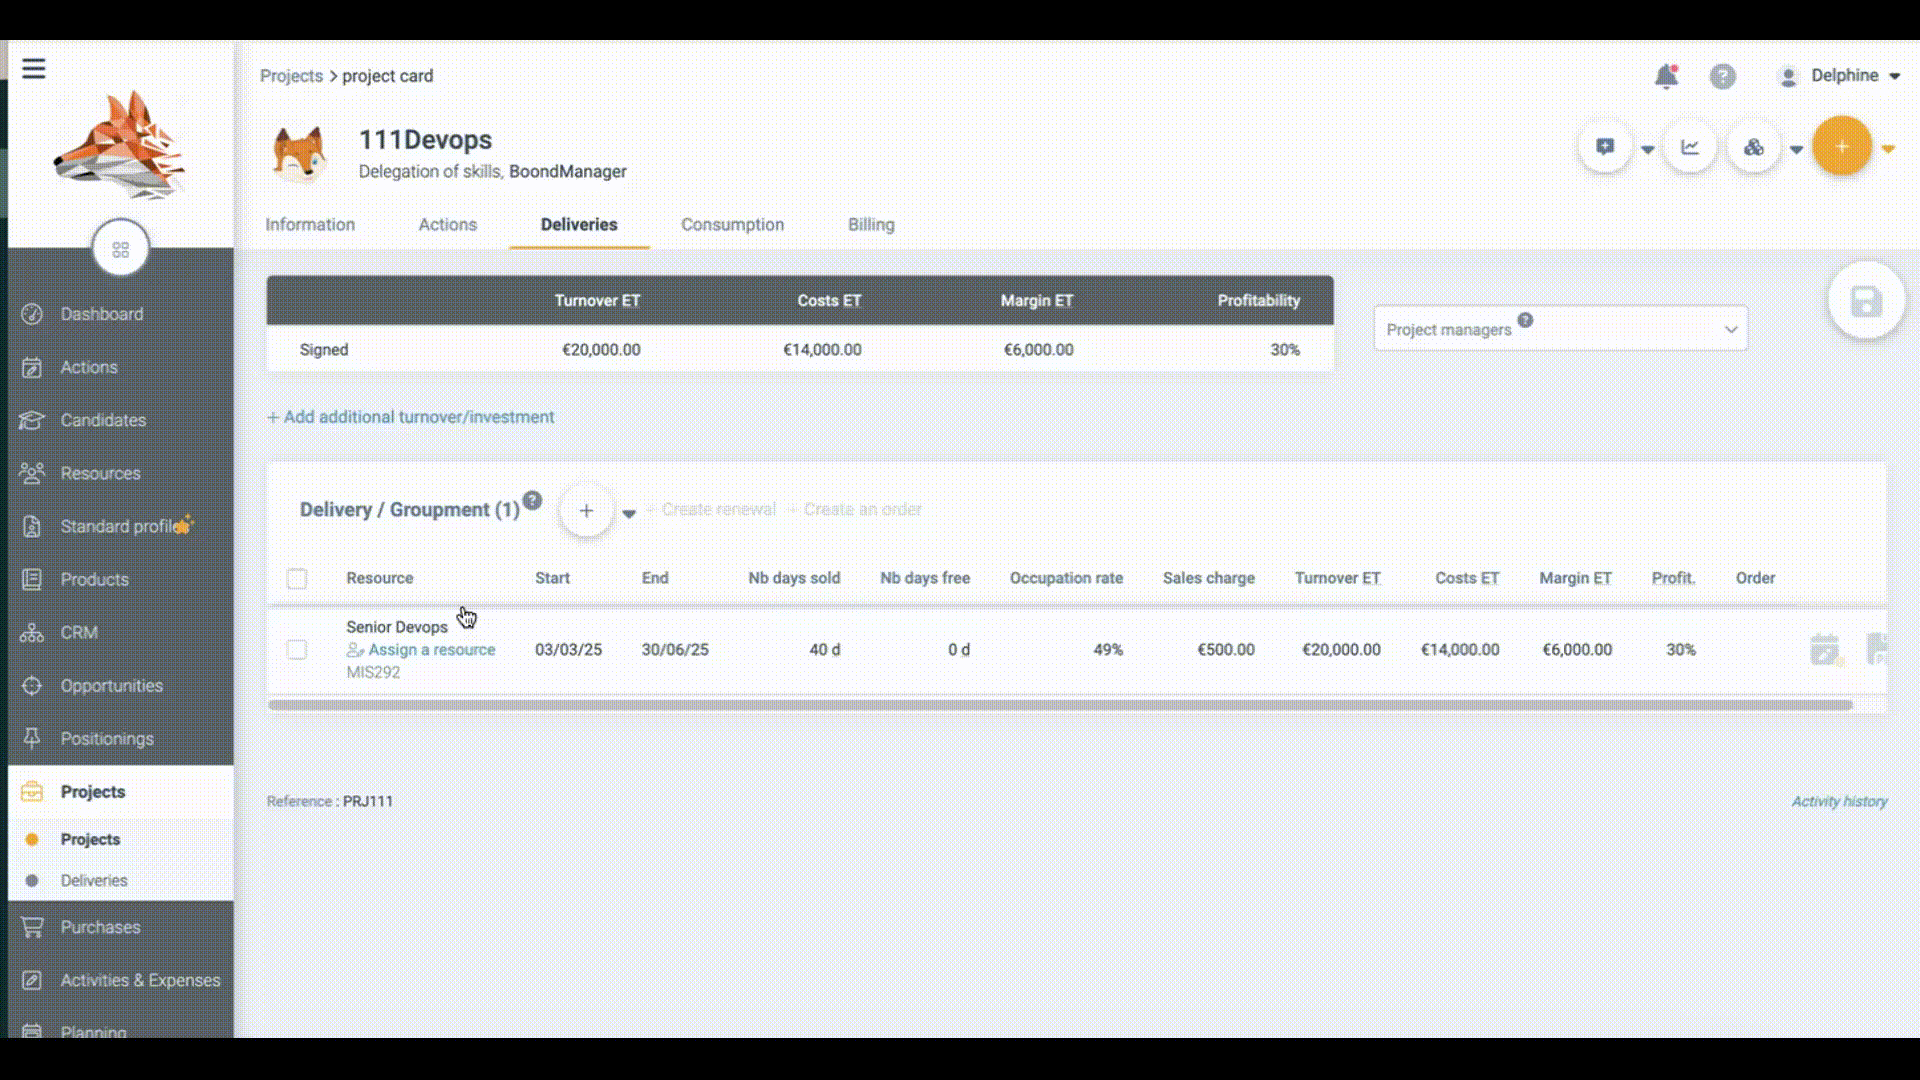Screen dimensions: 1920x1080
Task: Click the CRM network icon
Action: (32, 632)
